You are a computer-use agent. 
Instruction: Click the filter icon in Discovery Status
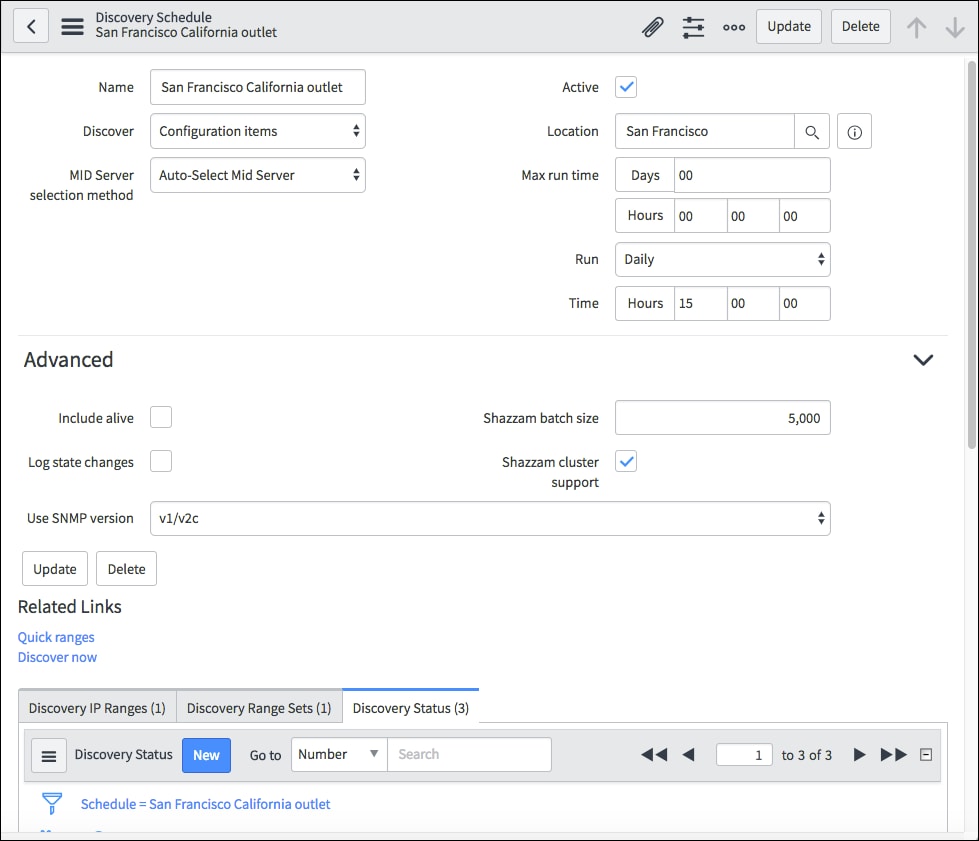point(51,803)
